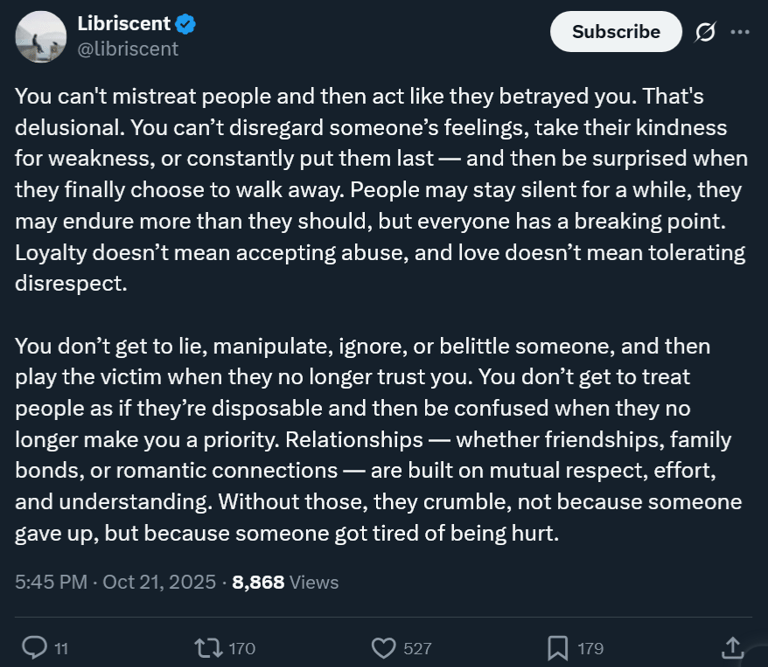
Task: Repost using the arrows repost icon
Action: coord(210,648)
